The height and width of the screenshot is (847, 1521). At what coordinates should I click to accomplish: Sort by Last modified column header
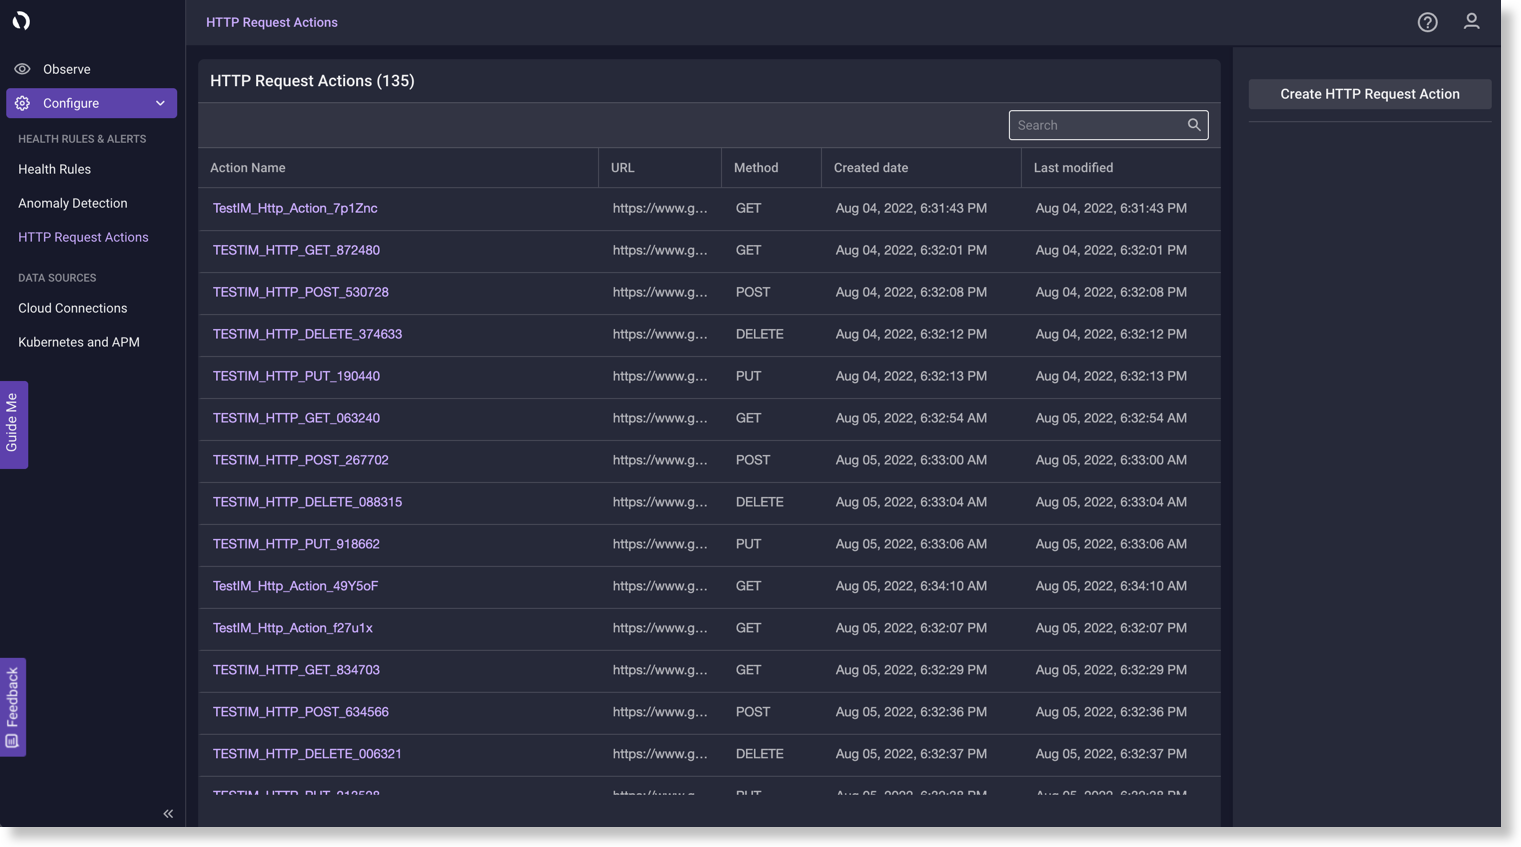coord(1073,168)
